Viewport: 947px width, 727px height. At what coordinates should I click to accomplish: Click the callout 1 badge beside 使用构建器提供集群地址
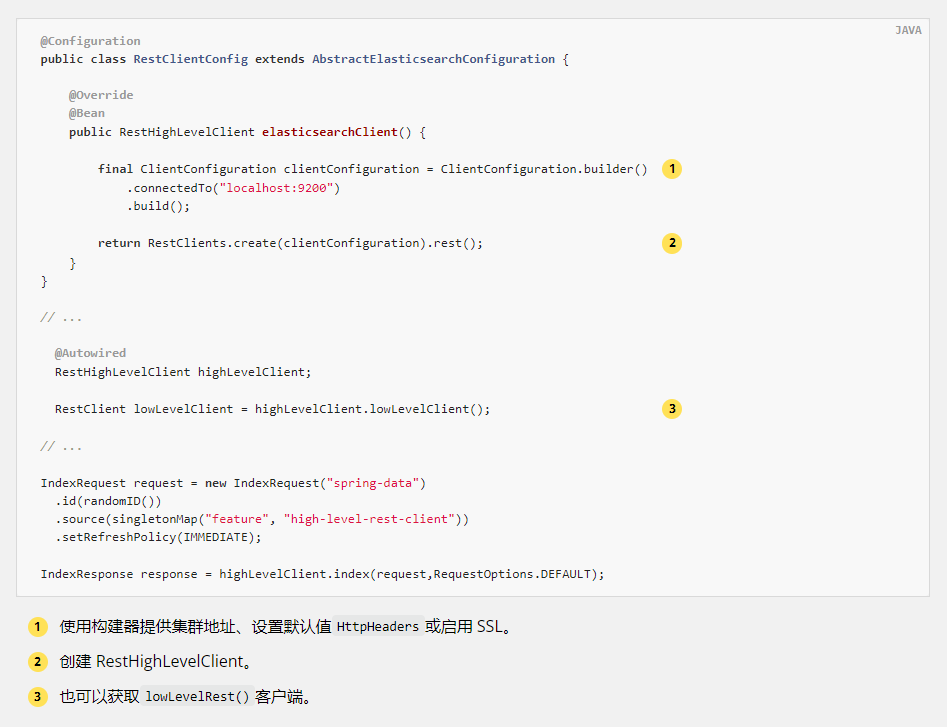coord(37,627)
